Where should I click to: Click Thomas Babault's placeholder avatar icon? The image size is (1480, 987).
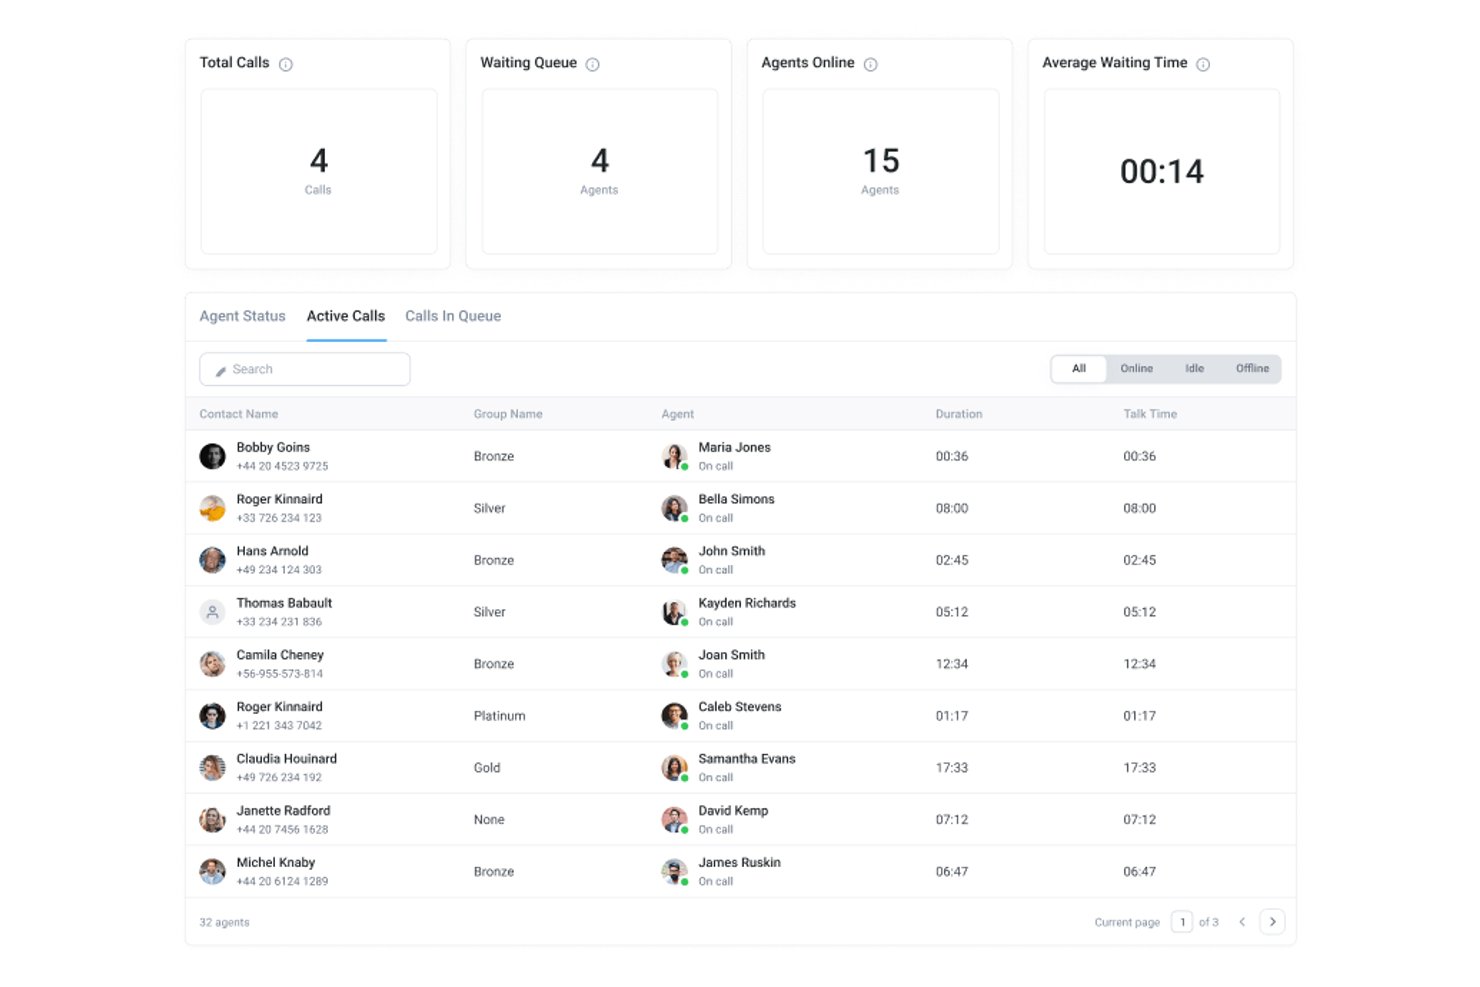click(x=212, y=612)
